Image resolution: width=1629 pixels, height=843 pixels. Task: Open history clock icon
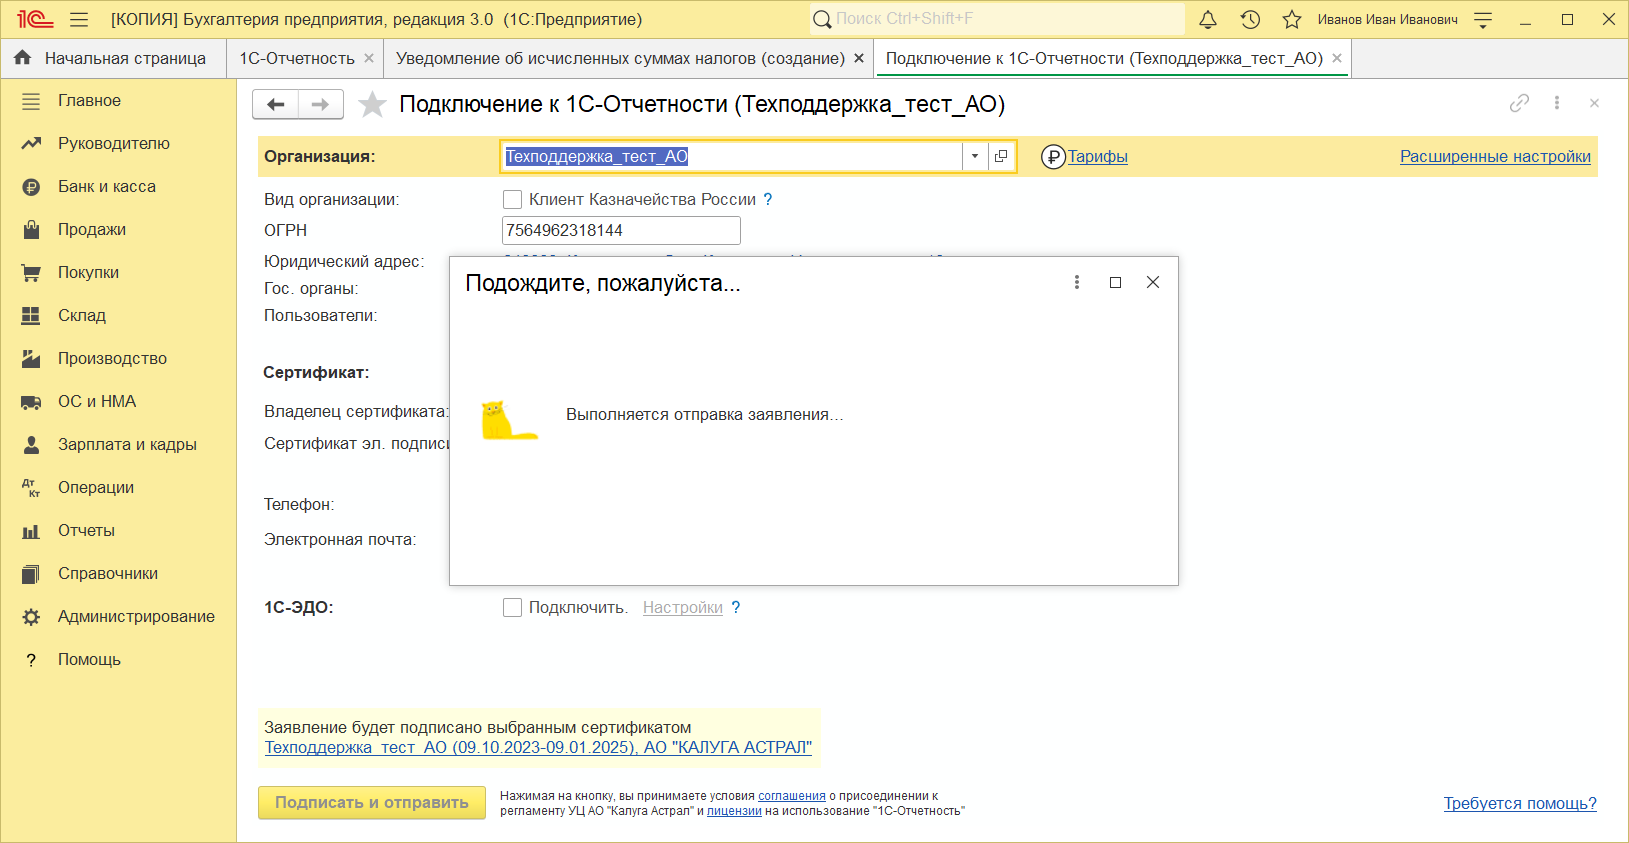1250,19
